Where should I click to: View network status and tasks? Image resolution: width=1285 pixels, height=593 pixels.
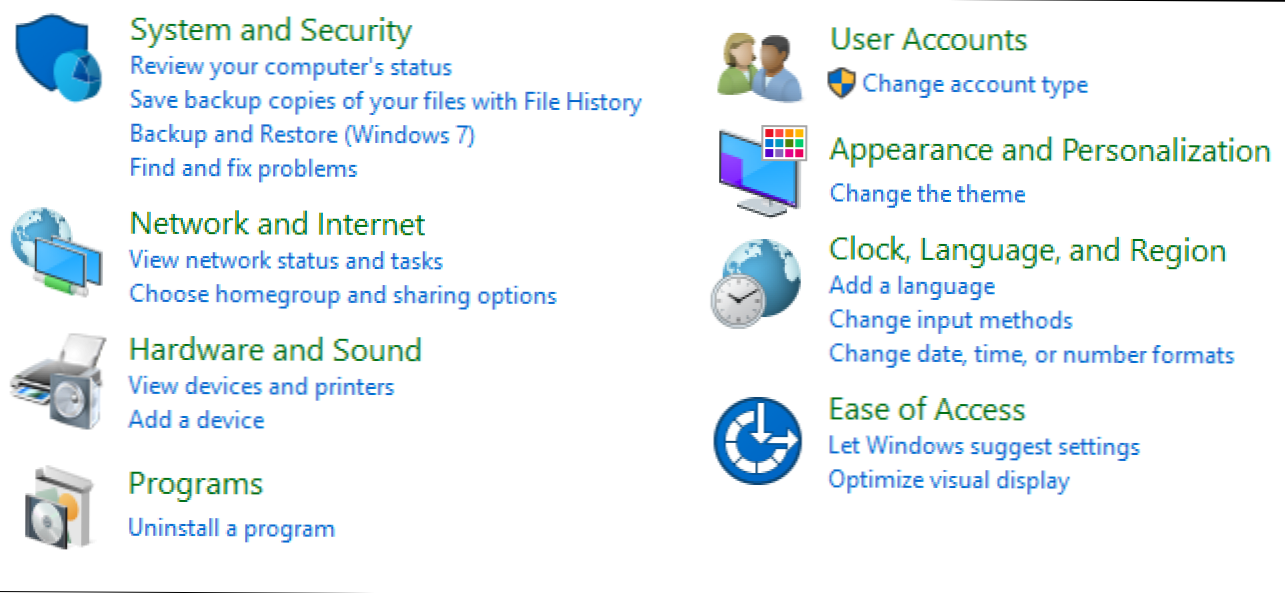pos(286,261)
